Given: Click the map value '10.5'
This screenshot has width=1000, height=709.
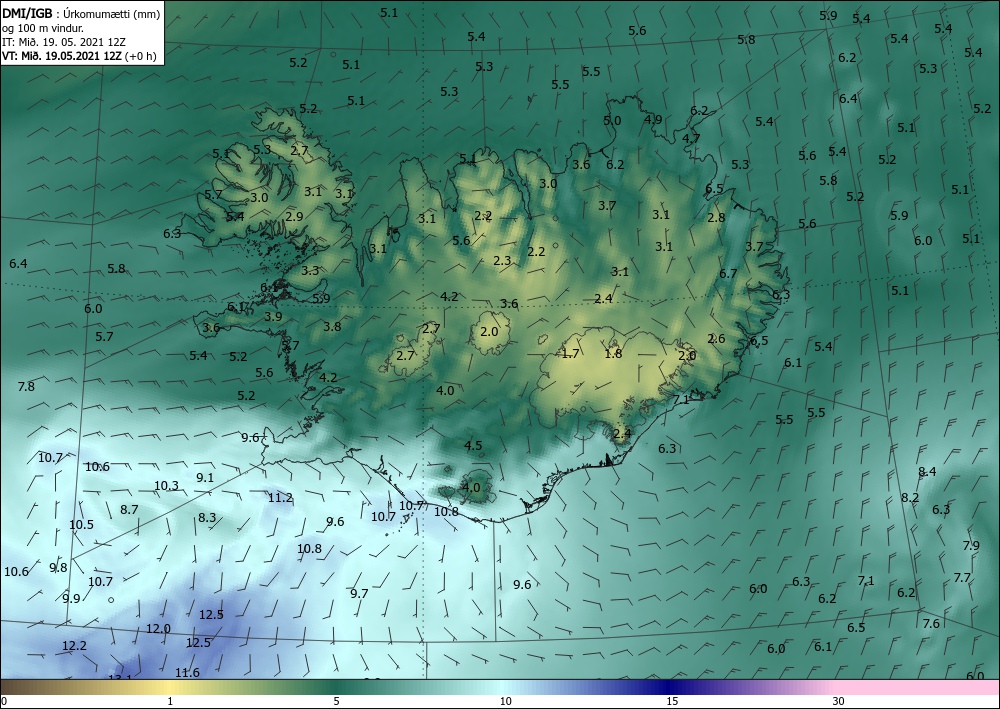Looking at the screenshot, I should pyautogui.click(x=81, y=525).
